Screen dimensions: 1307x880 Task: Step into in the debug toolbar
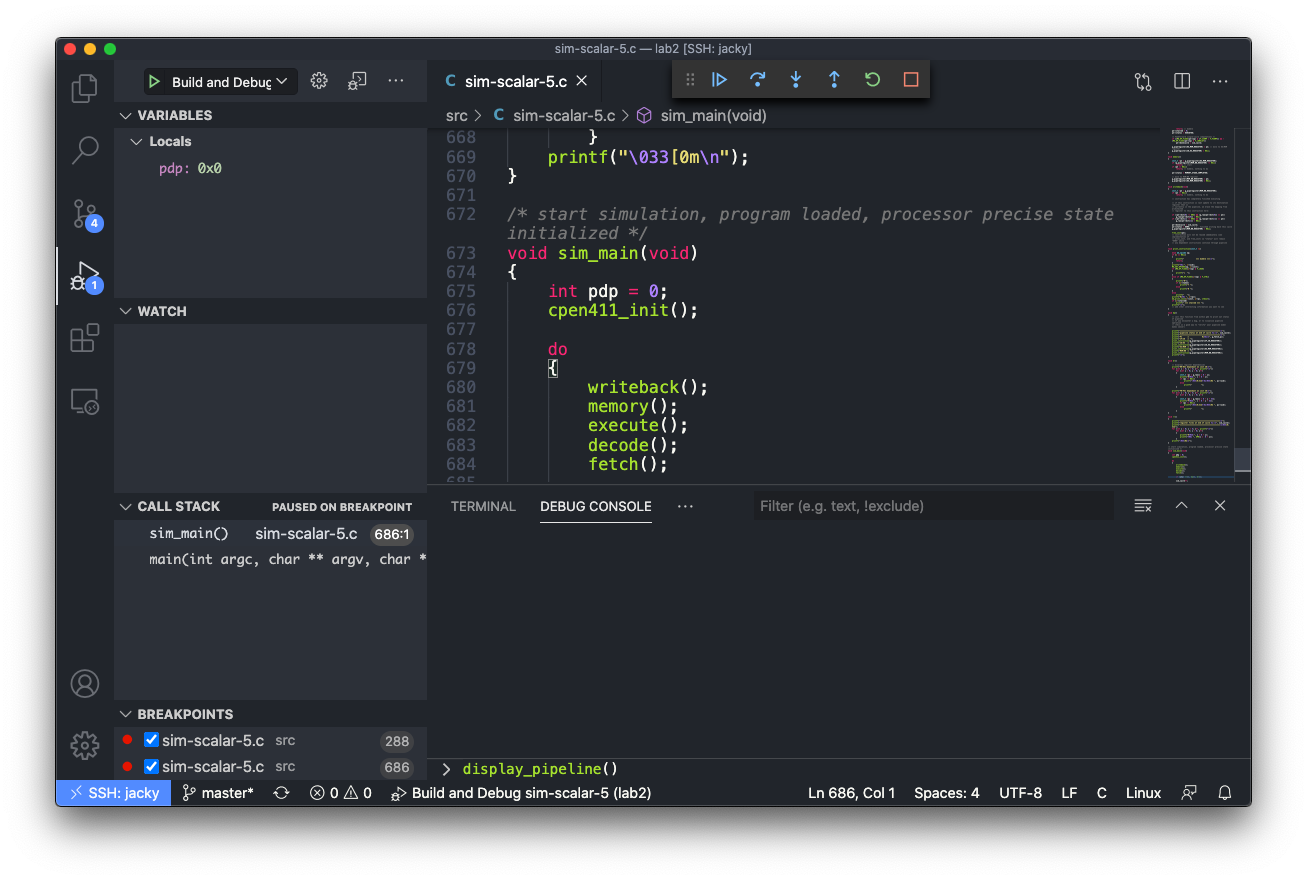796,79
